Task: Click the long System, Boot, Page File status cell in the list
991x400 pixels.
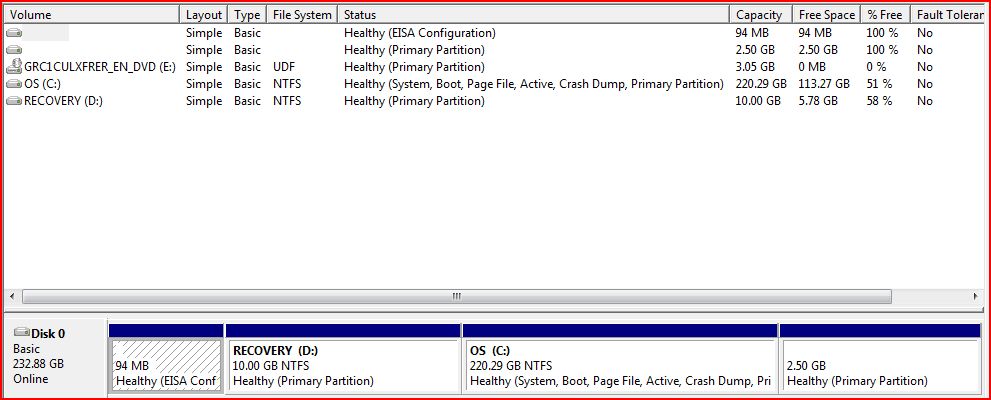Action: point(533,83)
